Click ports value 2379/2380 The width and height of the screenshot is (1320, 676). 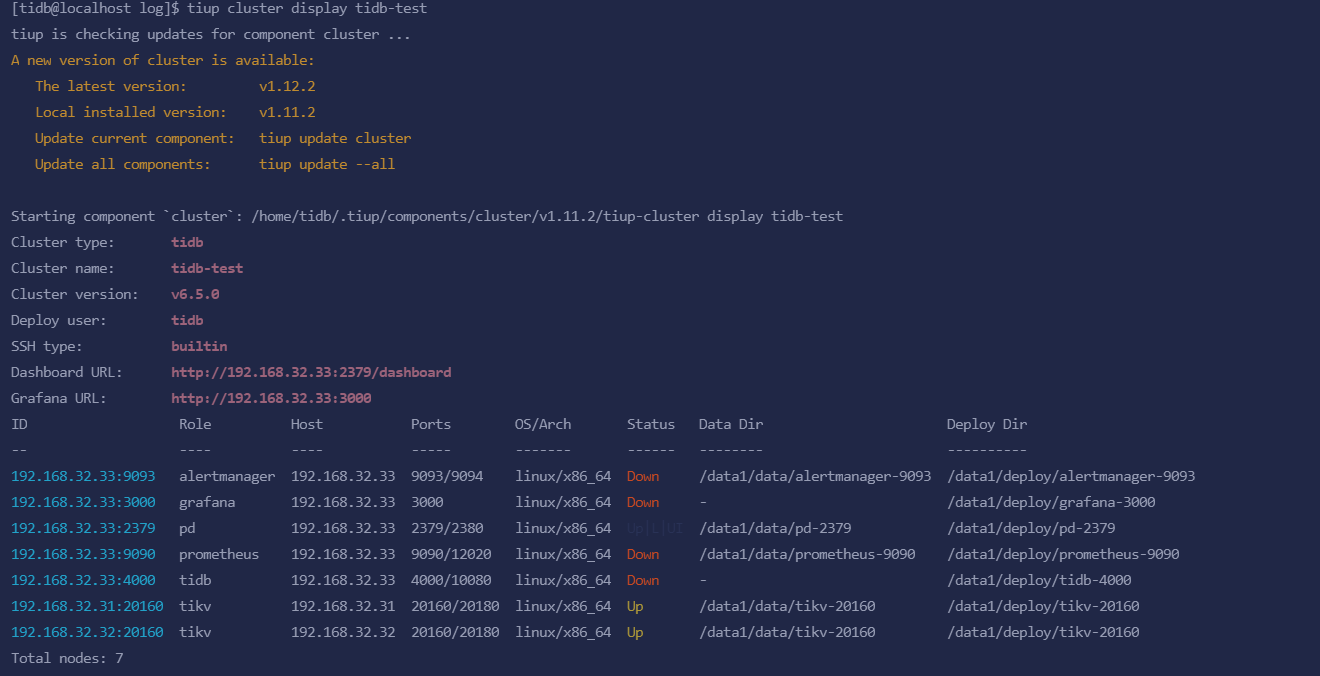[x=447, y=528]
